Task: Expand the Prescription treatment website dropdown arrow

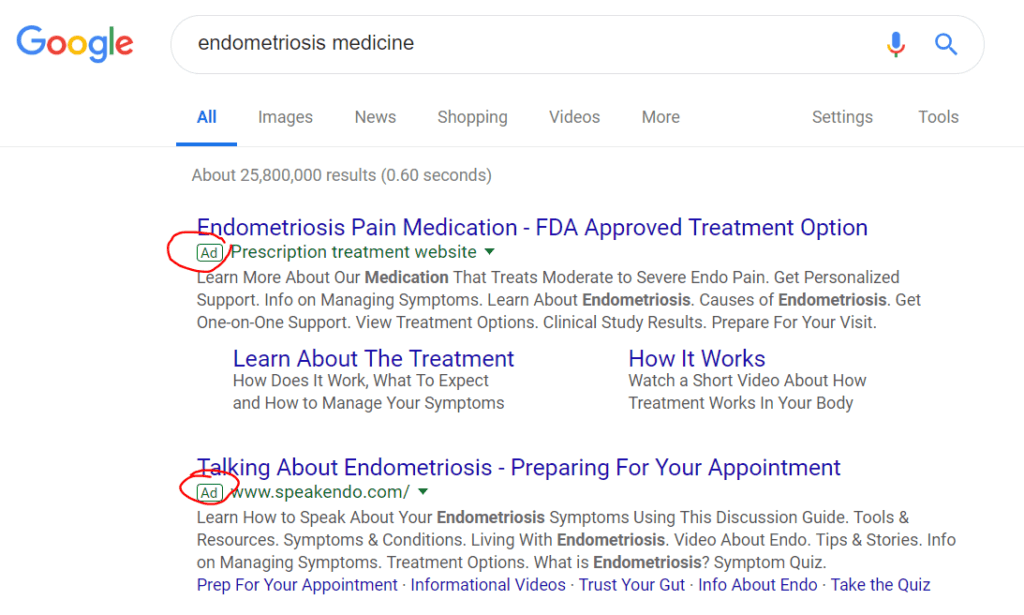Action: click(x=489, y=252)
